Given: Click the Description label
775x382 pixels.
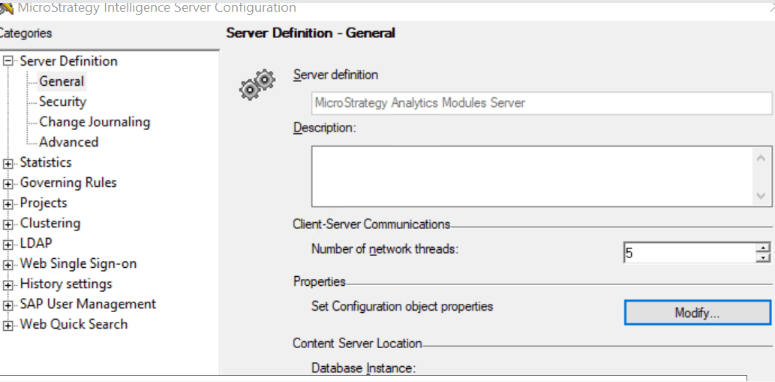Looking at the screenshot, I should (x=325, y=128).
